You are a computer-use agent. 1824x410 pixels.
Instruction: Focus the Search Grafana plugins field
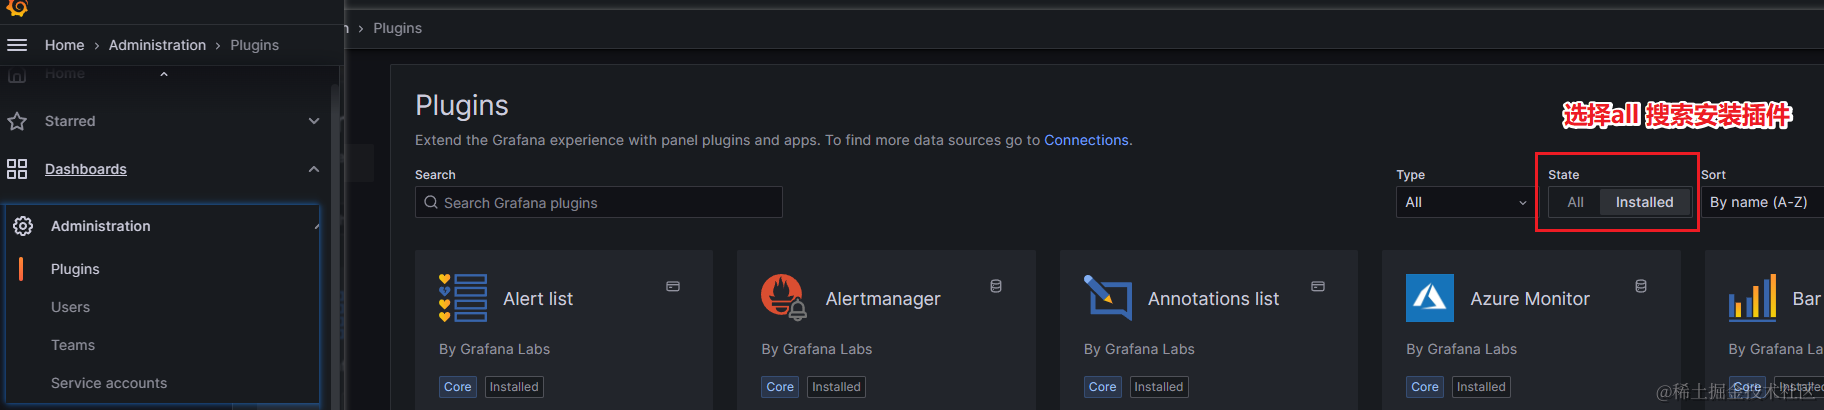coord(598,202)
